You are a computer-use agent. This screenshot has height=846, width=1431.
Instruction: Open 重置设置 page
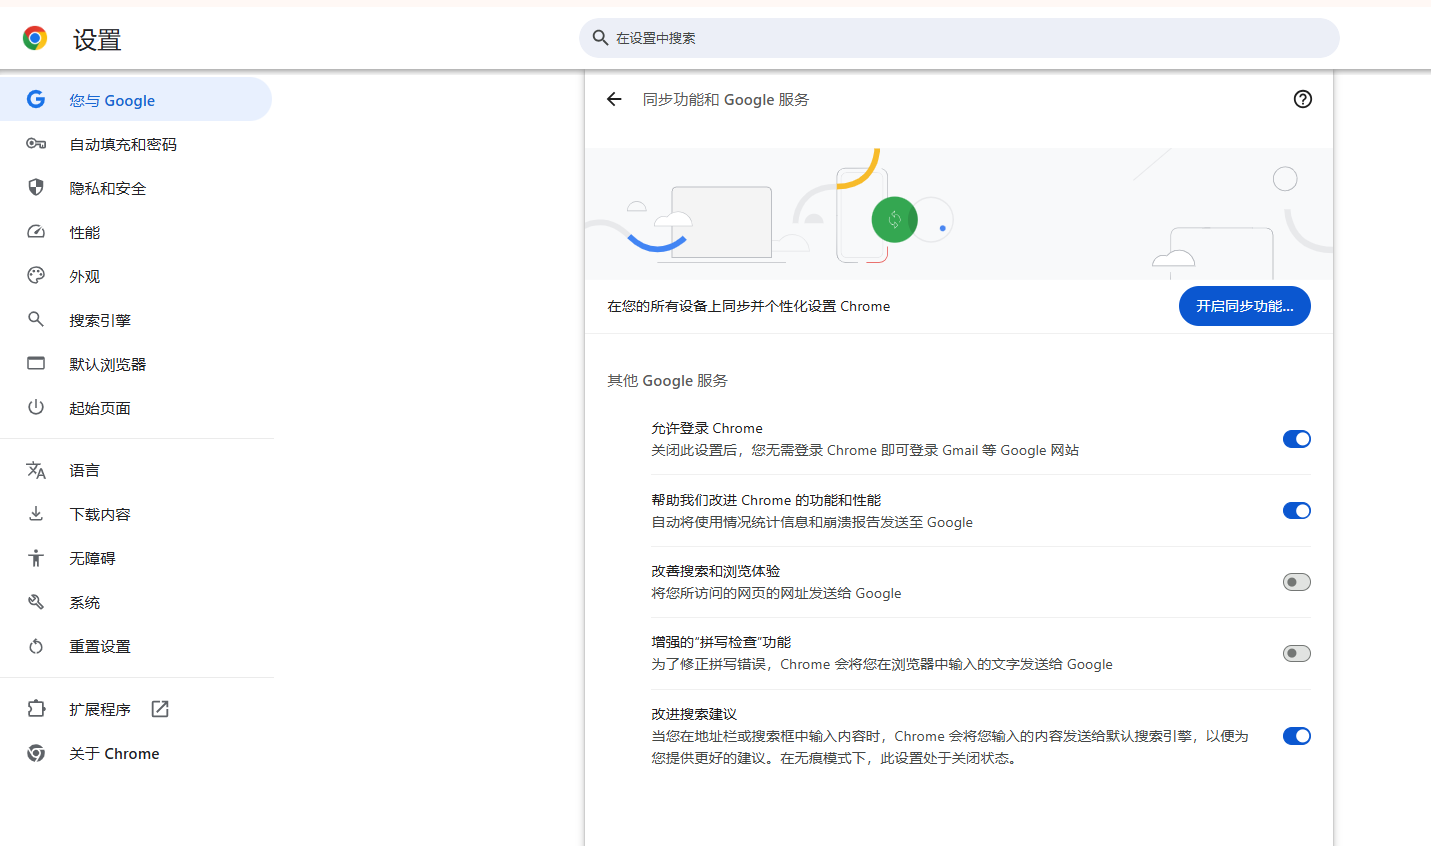(x=136, y=646)
